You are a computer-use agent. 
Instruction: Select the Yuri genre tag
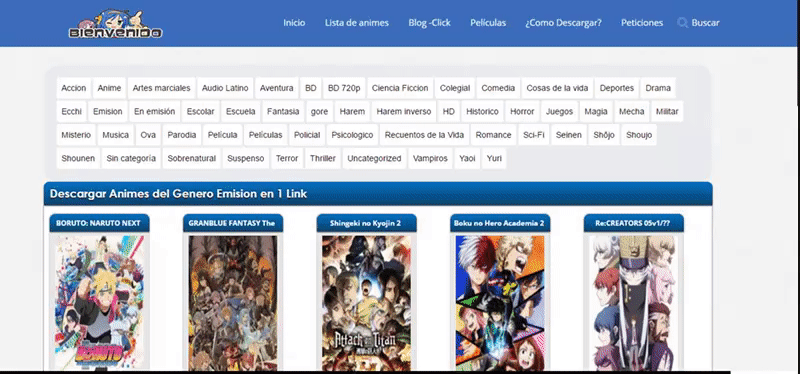pyautogui.click(x=494, y=158)
